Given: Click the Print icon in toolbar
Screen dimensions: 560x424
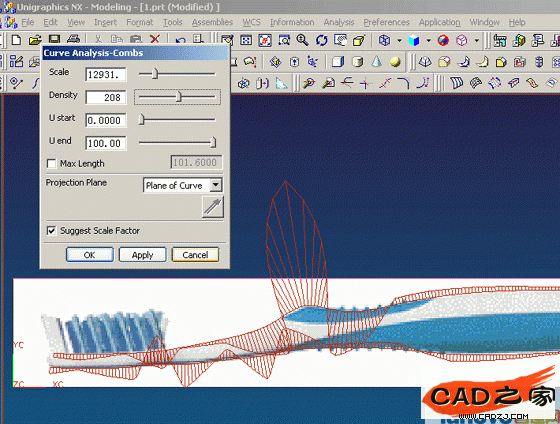Looking at the screenshot, I should pos(74,39).
